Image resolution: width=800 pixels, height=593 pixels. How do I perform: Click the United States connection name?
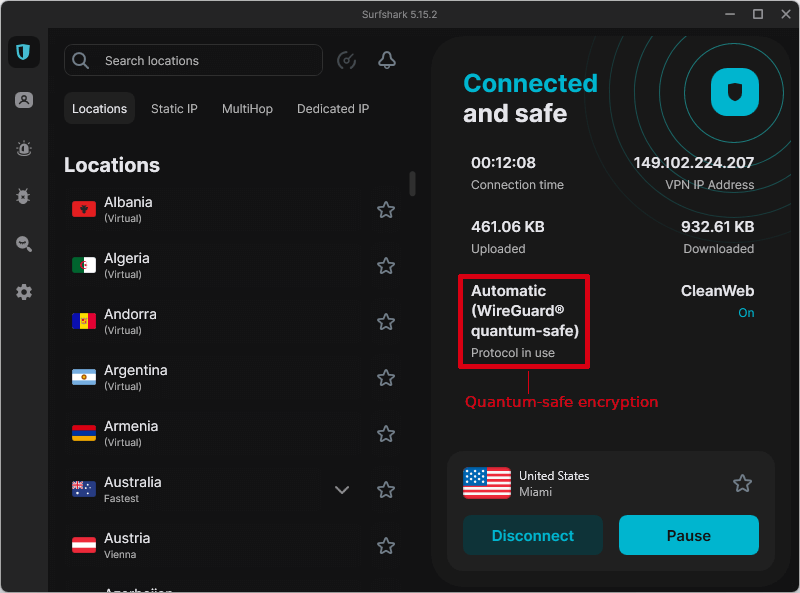click(554, 476)
